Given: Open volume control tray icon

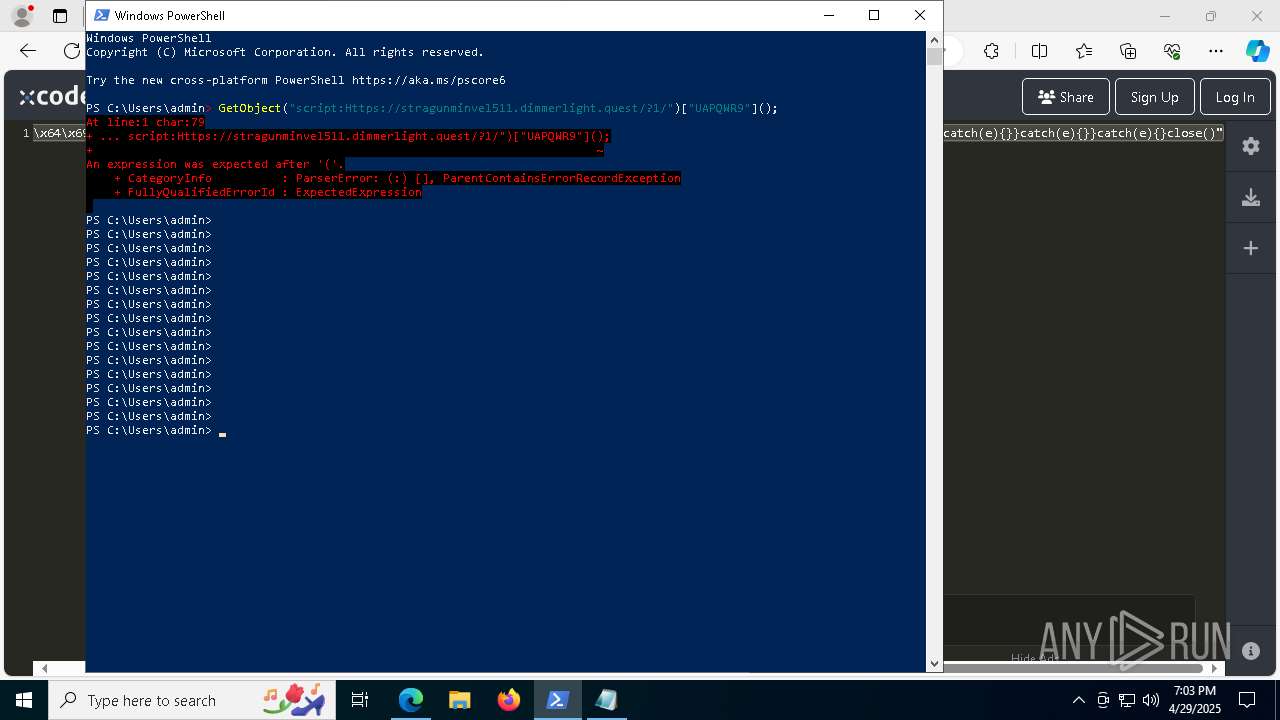Looking at the screenshot, I should click(1150, 700).
